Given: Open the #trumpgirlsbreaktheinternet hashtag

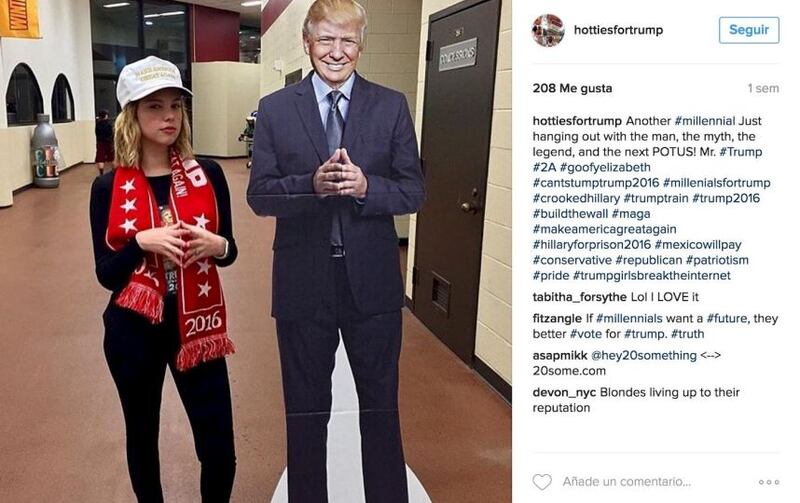Looking at the screenshot, I should [x=652, y=275].
